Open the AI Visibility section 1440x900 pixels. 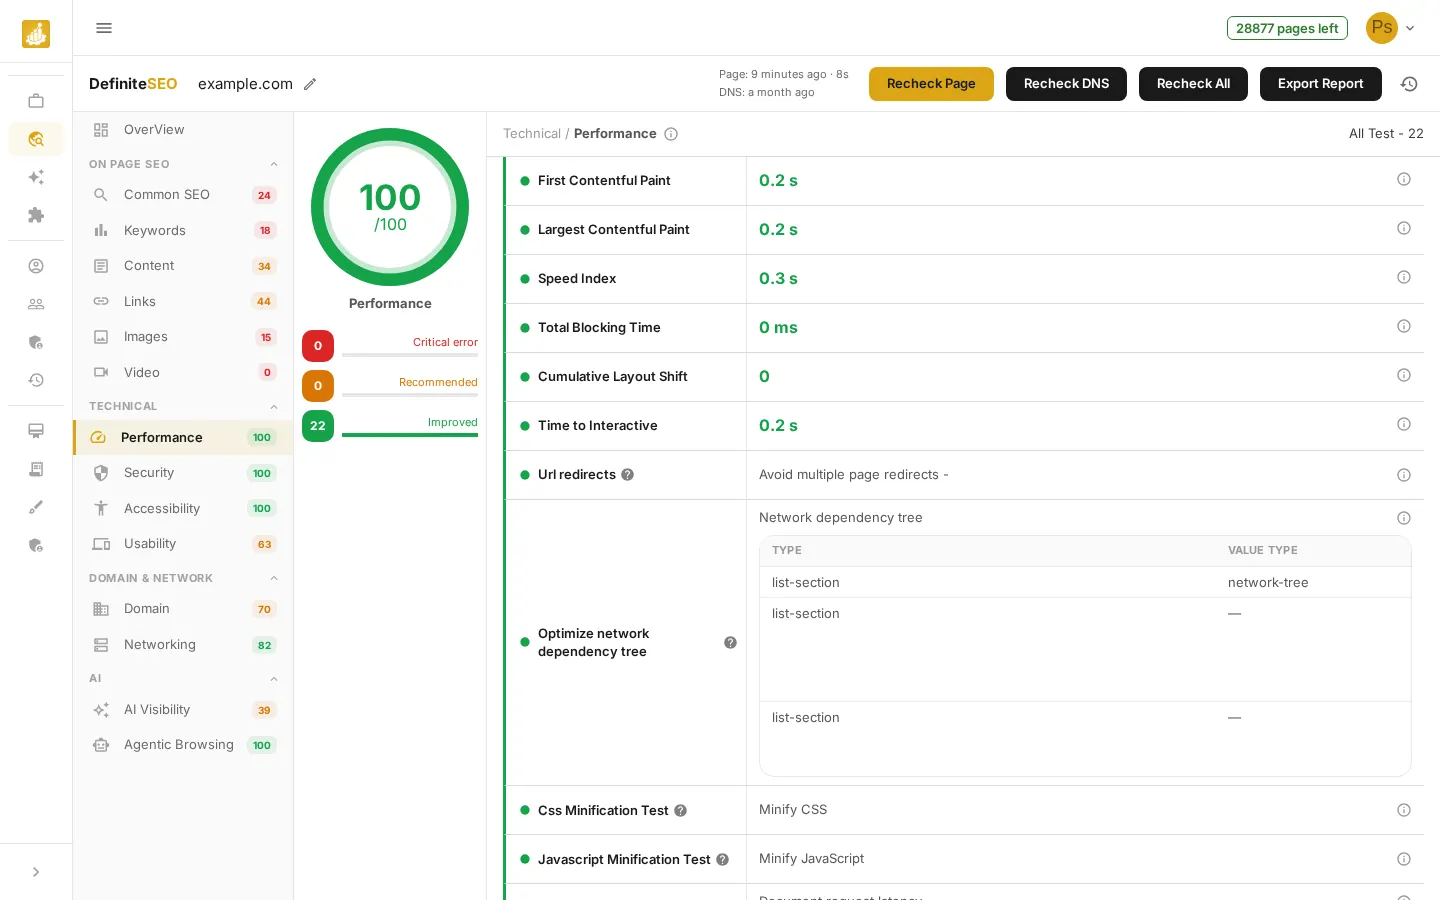click(183, 710)
